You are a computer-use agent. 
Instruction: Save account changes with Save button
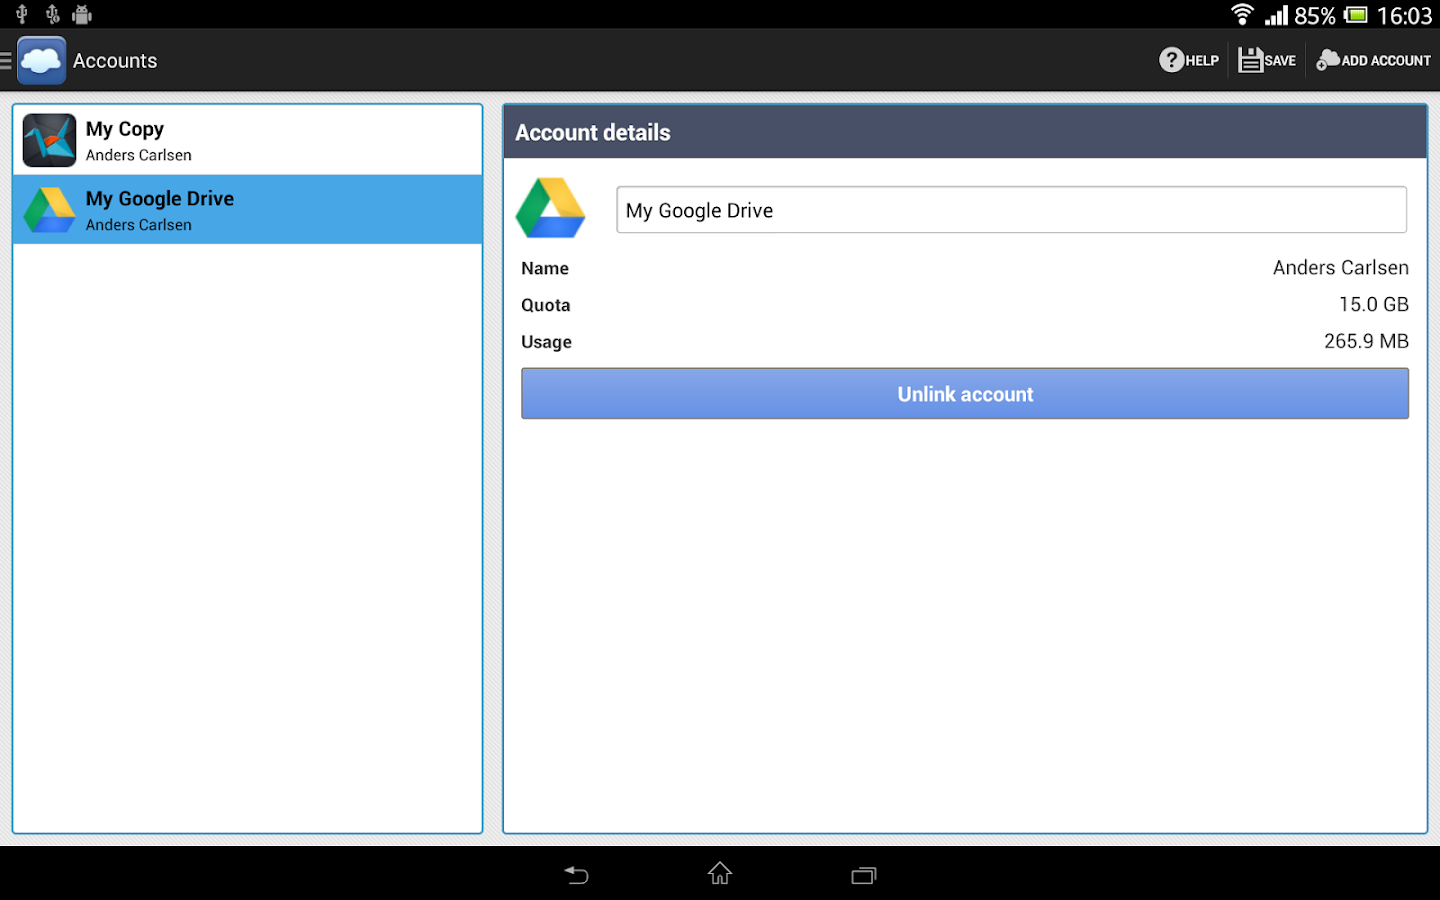[1267, 60]
